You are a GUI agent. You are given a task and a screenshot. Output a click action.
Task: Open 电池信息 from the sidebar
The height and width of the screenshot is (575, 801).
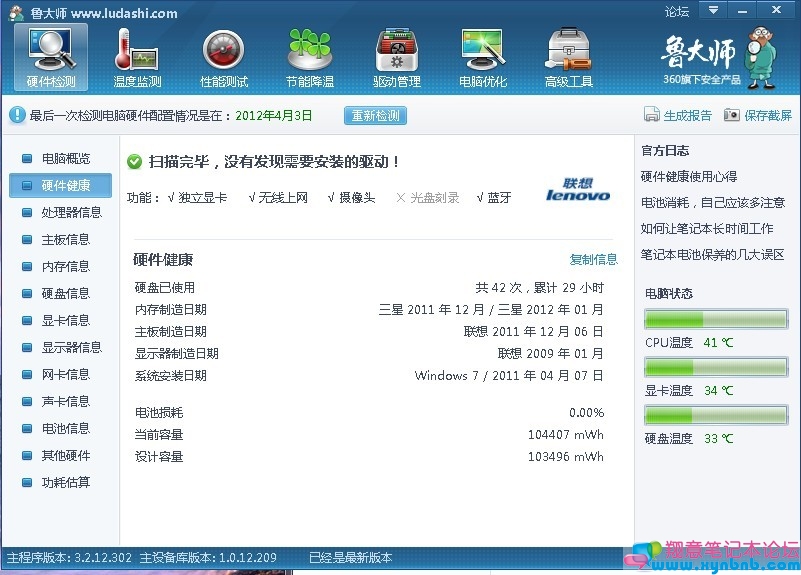point(65,428)
